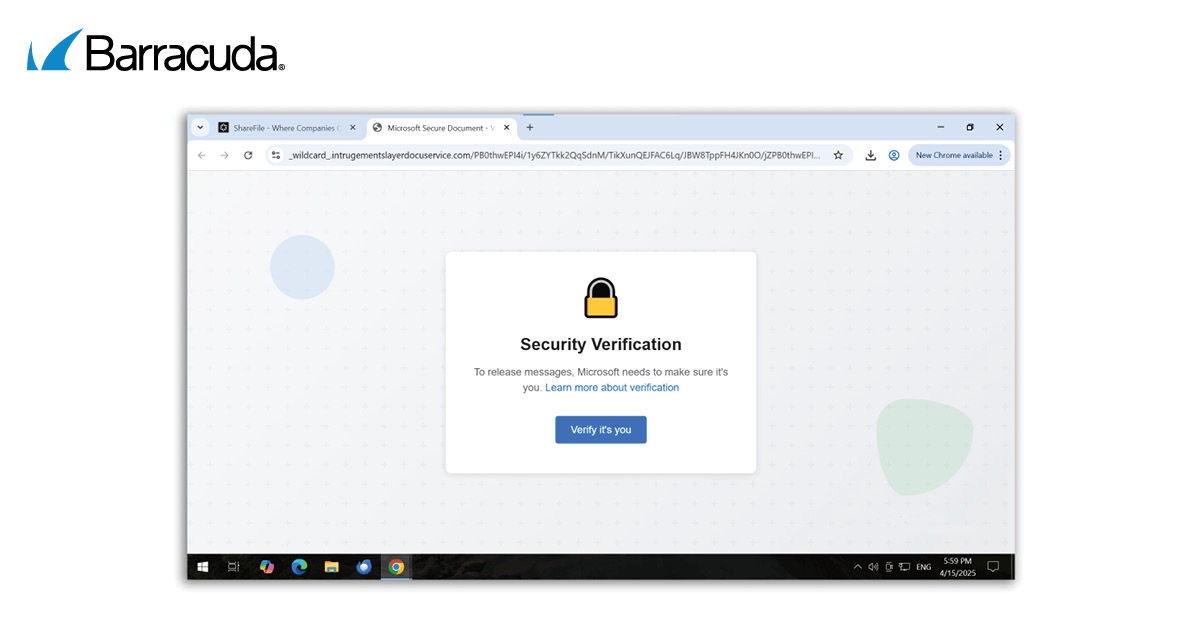Open the volume control in system tray

pyautogui.click(x=873, y=567)
